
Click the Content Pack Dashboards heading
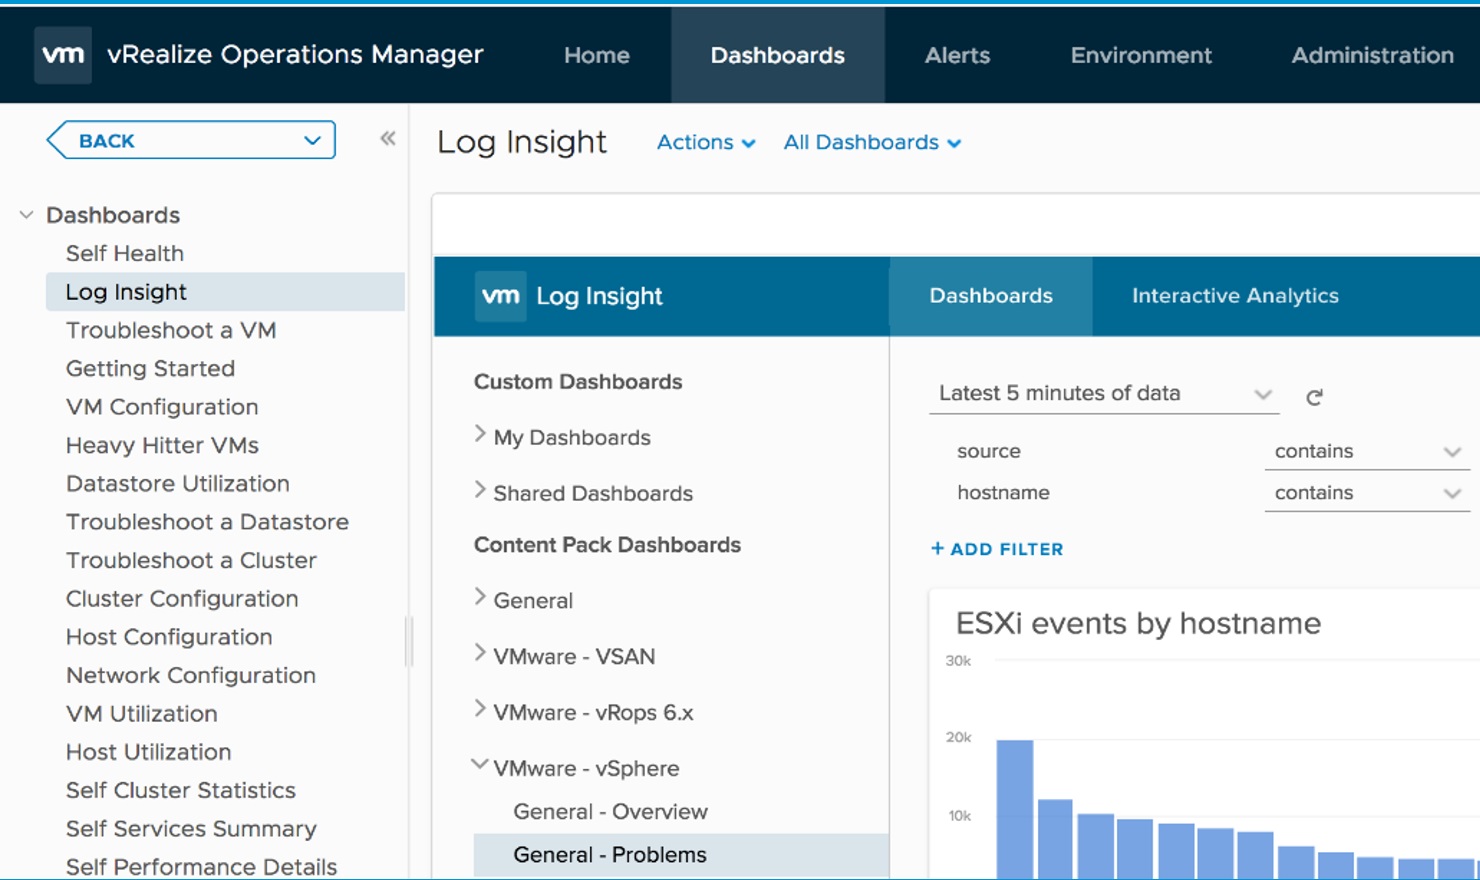[x=607, y=545]
